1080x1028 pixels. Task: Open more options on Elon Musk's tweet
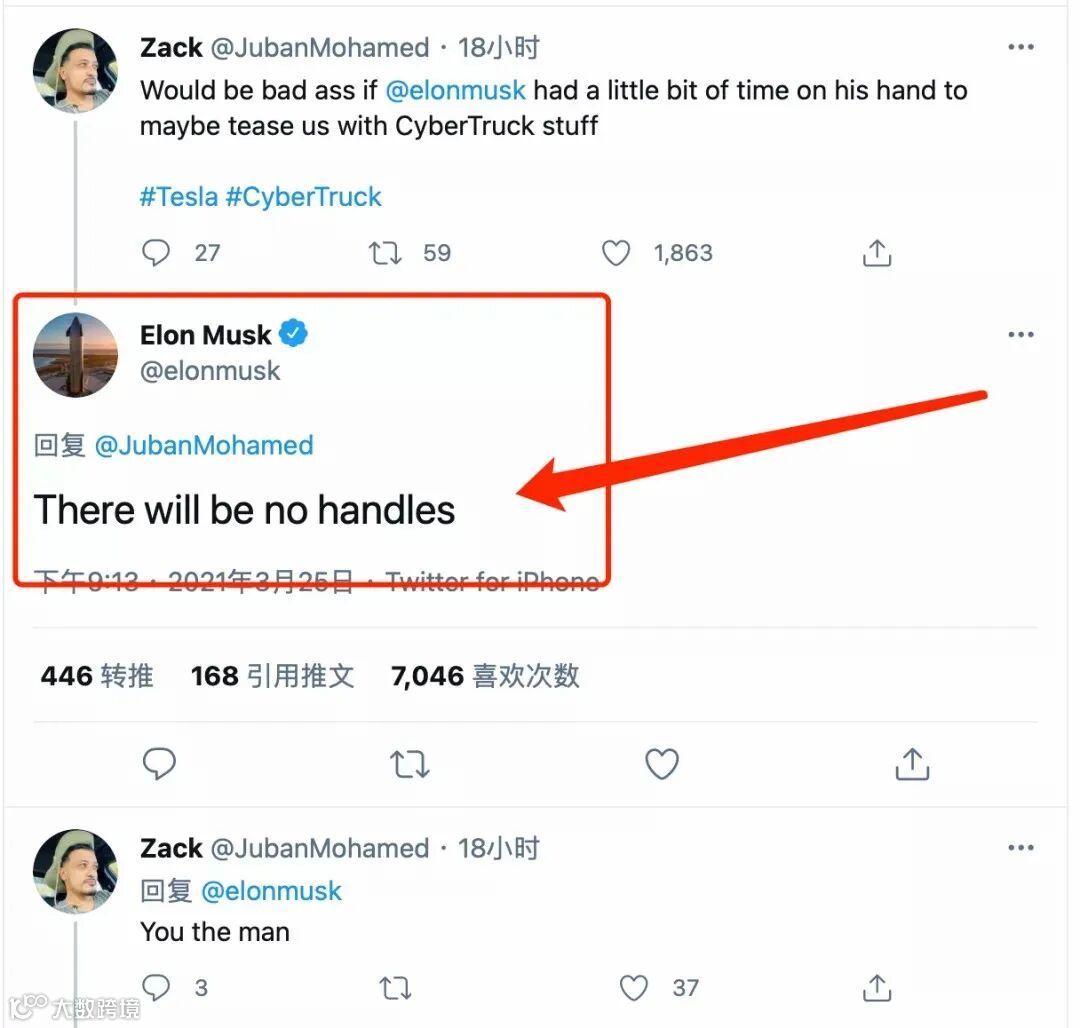click(1020, 334)
